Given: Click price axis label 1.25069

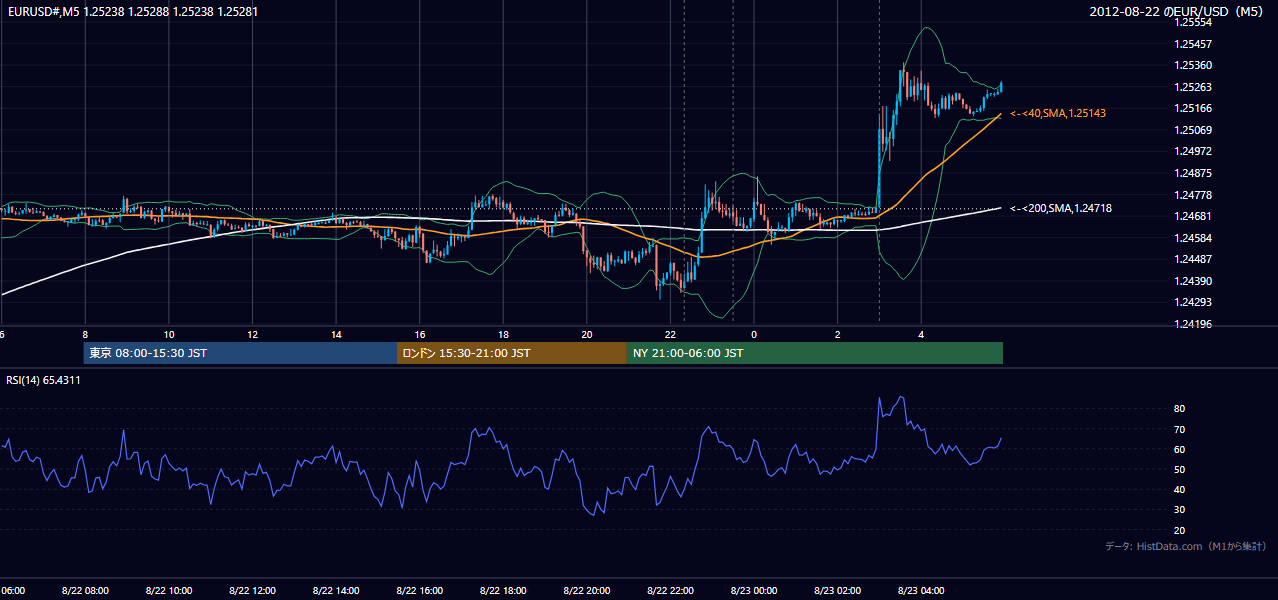Looking at the screenshot, I should click(1193, 130).
